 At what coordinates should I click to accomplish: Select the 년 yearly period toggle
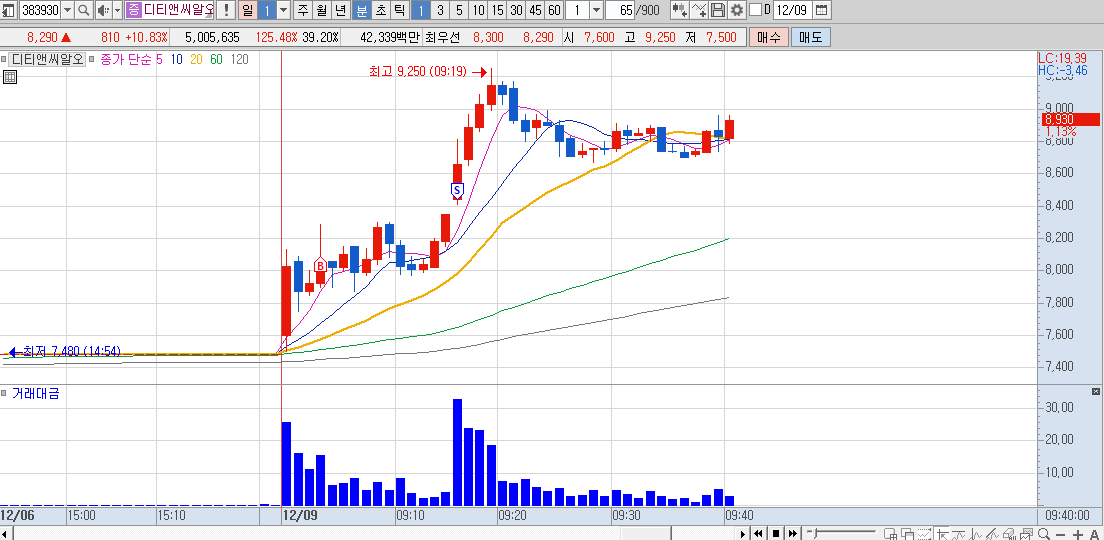(x=340, y=10)
